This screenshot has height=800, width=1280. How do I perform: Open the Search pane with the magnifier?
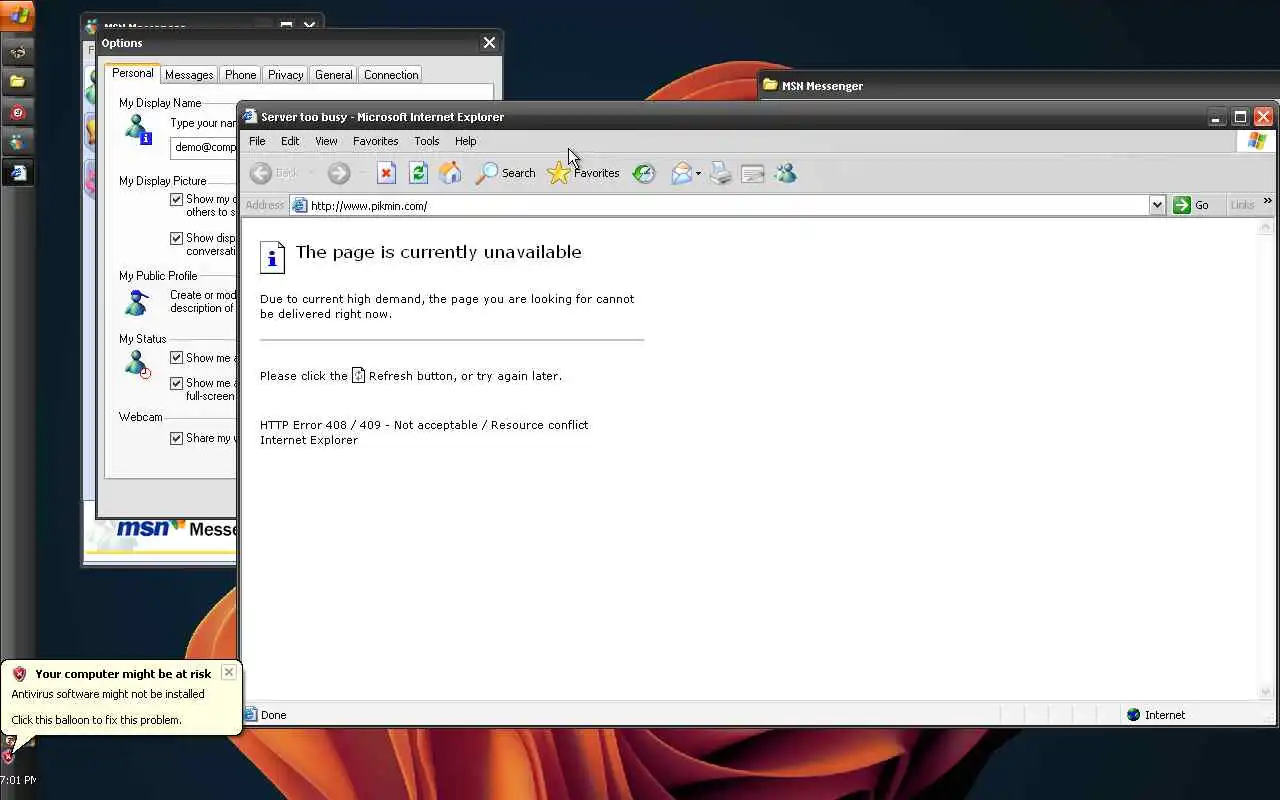click(x=486, y=173)
